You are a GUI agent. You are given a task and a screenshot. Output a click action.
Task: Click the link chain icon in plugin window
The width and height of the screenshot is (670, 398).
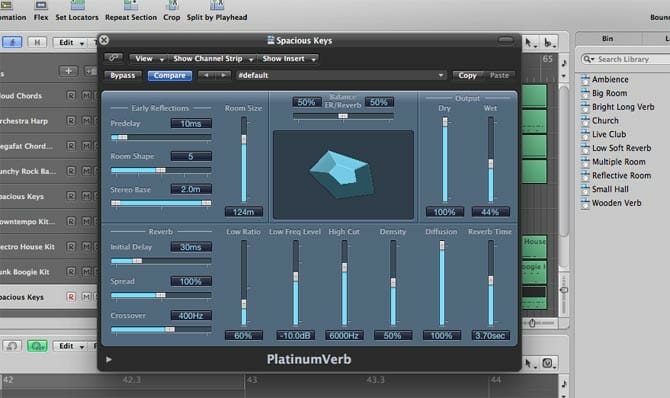pyautogui.click(x=114, y=58)
